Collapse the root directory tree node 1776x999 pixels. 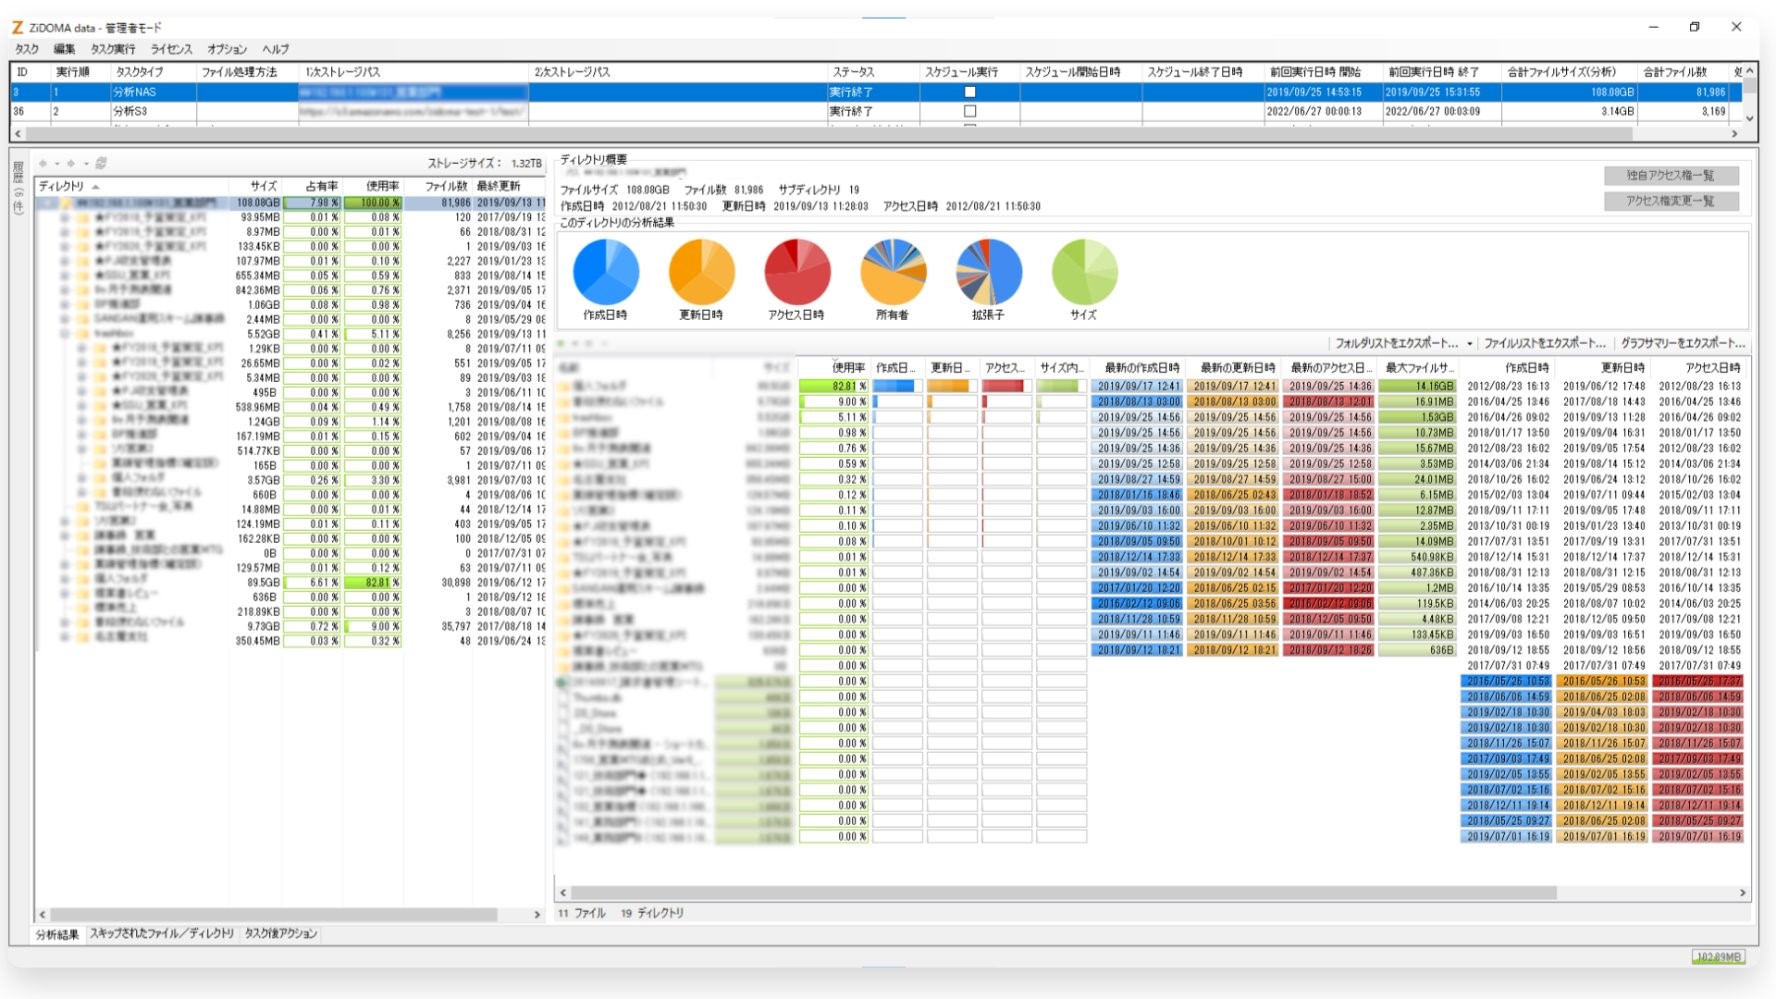[x=48, y=203]
